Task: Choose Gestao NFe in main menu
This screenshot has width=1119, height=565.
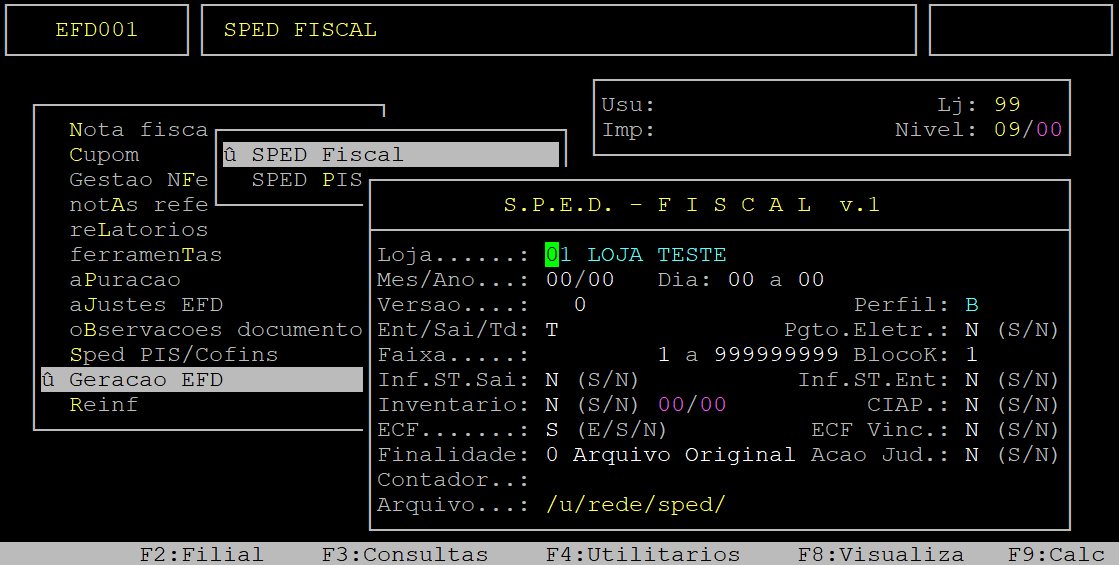Action: click(x=138, y=180)
